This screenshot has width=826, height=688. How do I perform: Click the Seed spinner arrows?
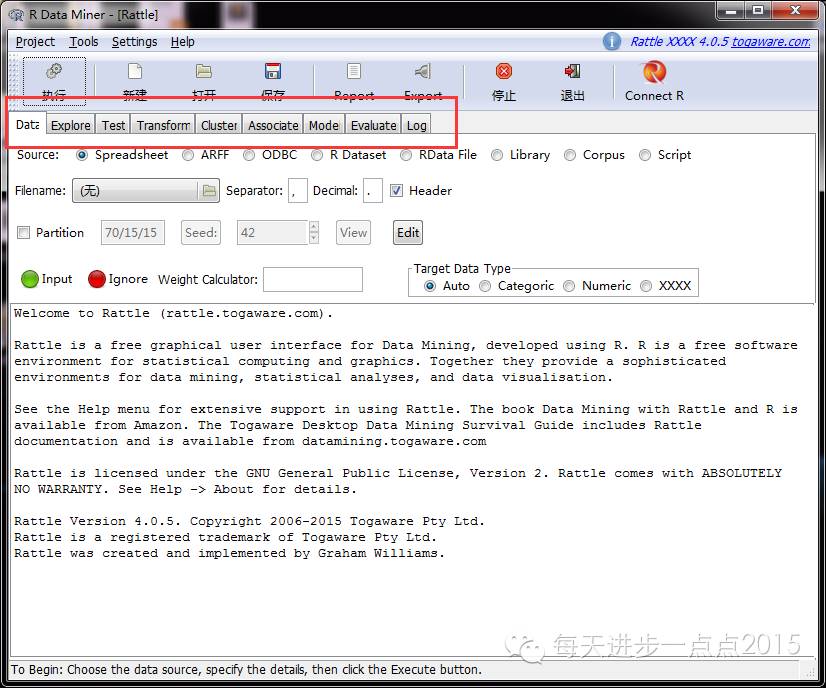pos(313,232)
